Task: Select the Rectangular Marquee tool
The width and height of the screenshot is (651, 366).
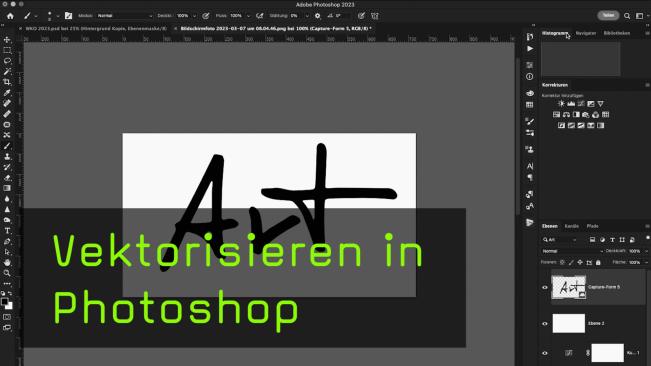Action: tap(7, 50)
